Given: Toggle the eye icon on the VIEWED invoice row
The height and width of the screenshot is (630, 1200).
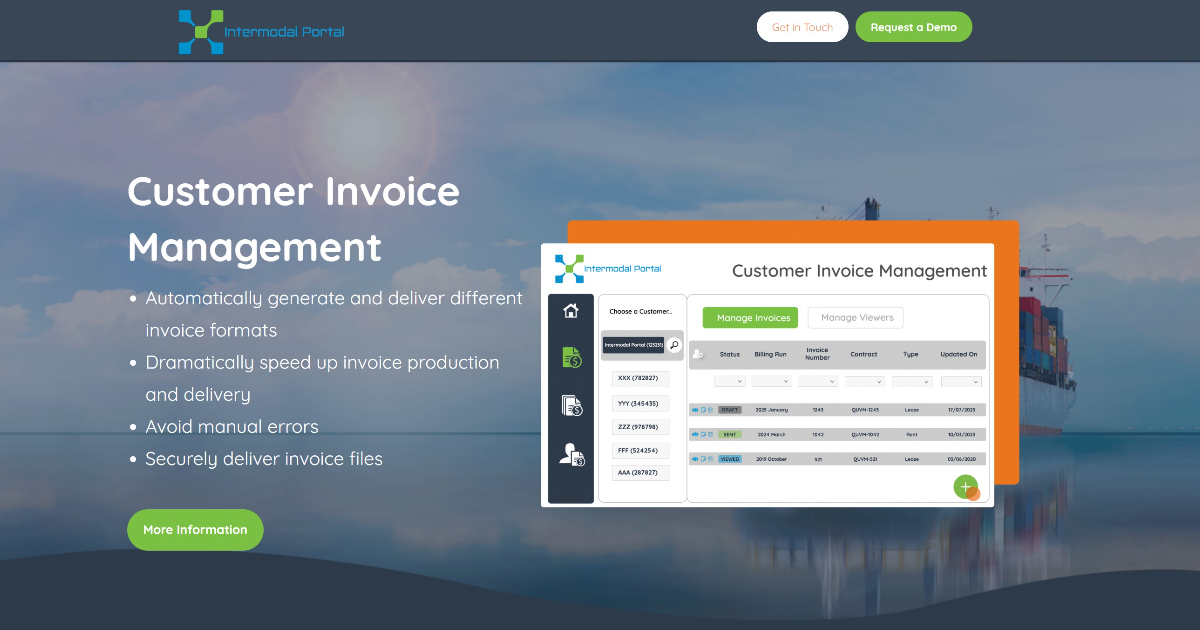Looking at the screenshot, I should [x=695, y=458].
